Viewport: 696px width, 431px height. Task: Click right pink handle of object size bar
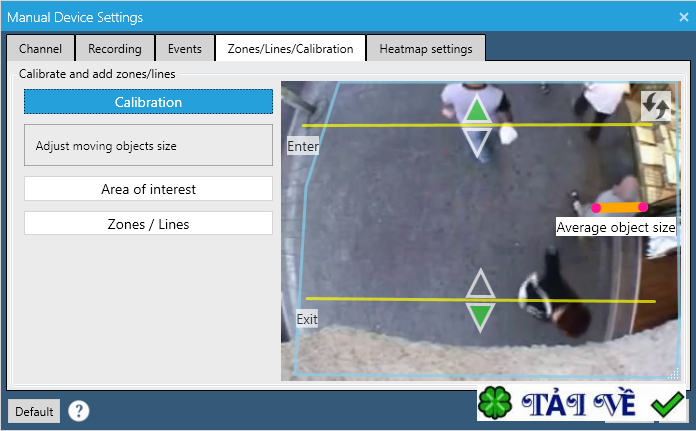click(643, 207)
